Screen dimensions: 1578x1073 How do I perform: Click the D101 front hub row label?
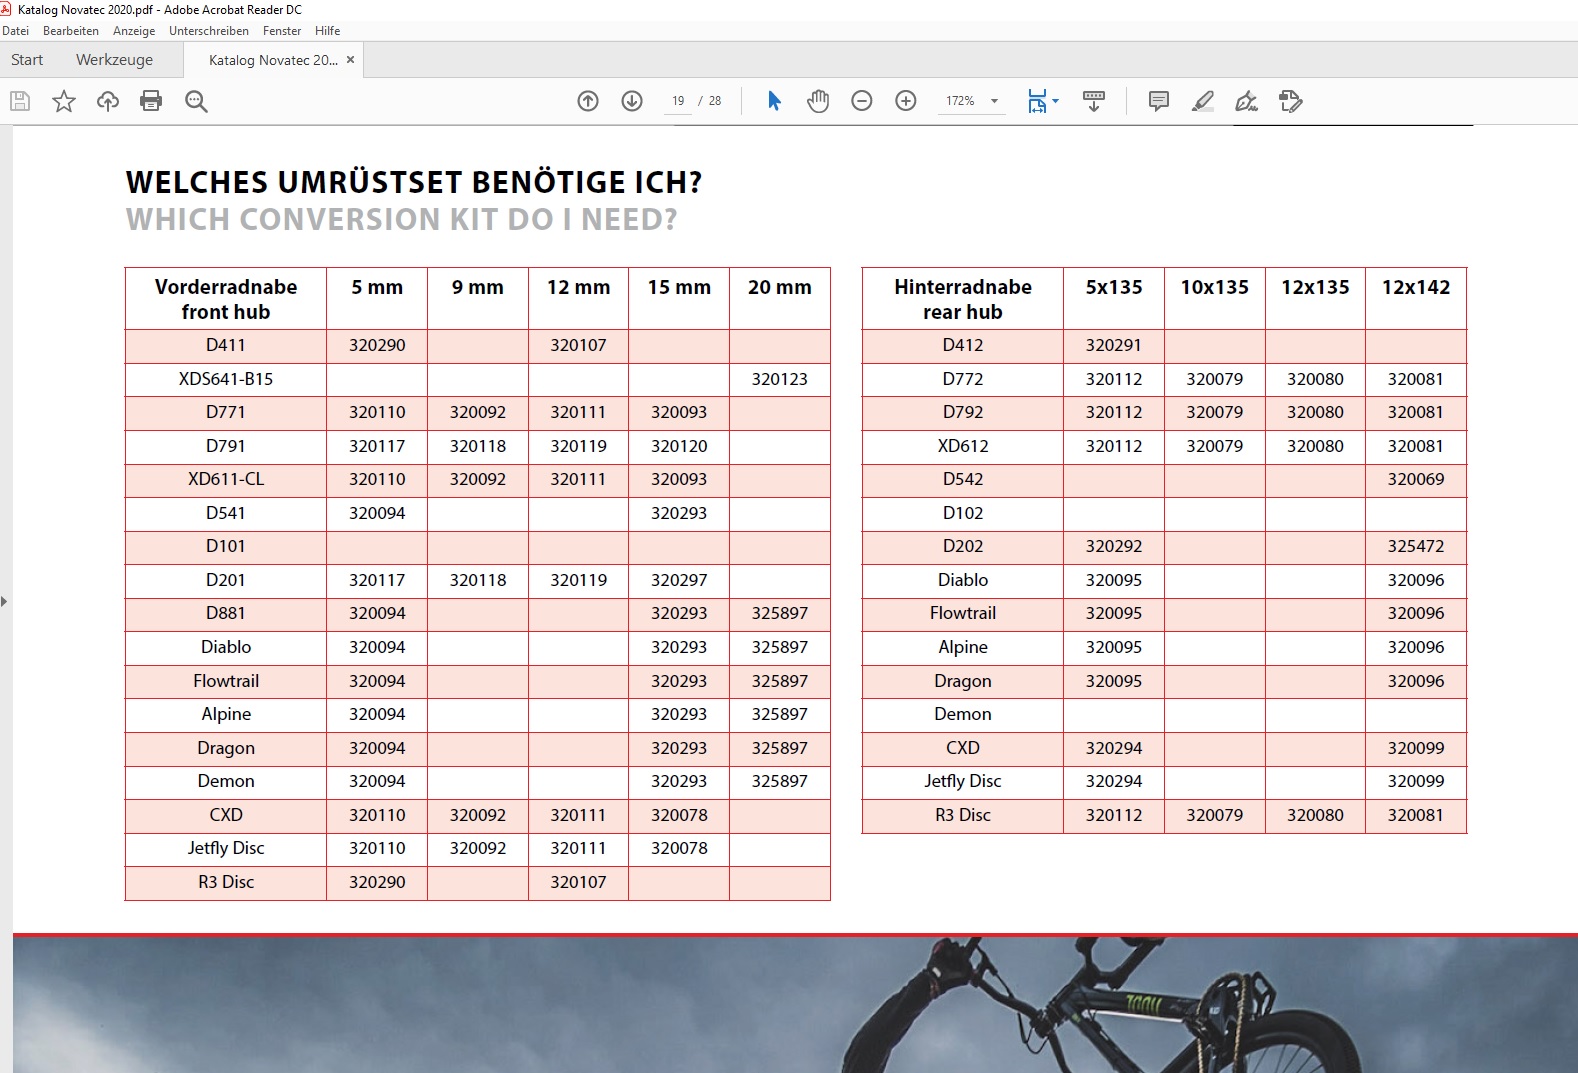(226, 546)
